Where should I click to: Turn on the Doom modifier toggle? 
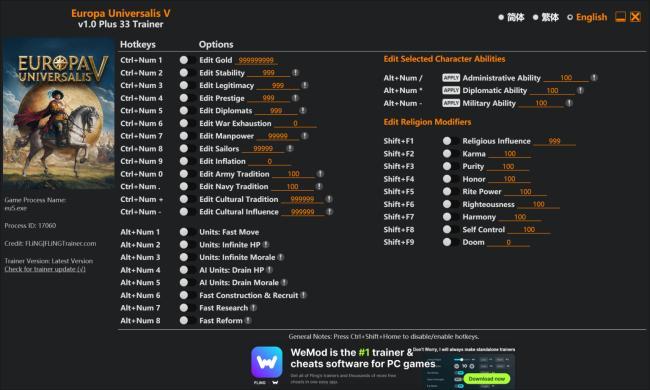[x=450, y=242]
